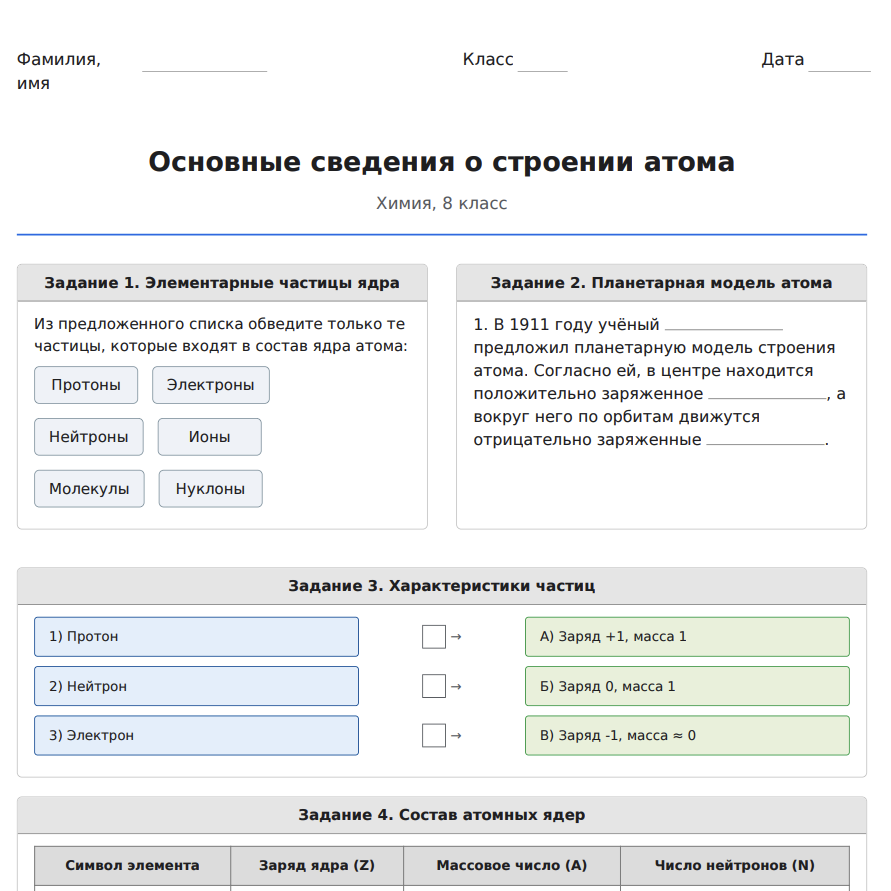
Task: Select the Электроны chip
Action: click(x=211, y=385)
